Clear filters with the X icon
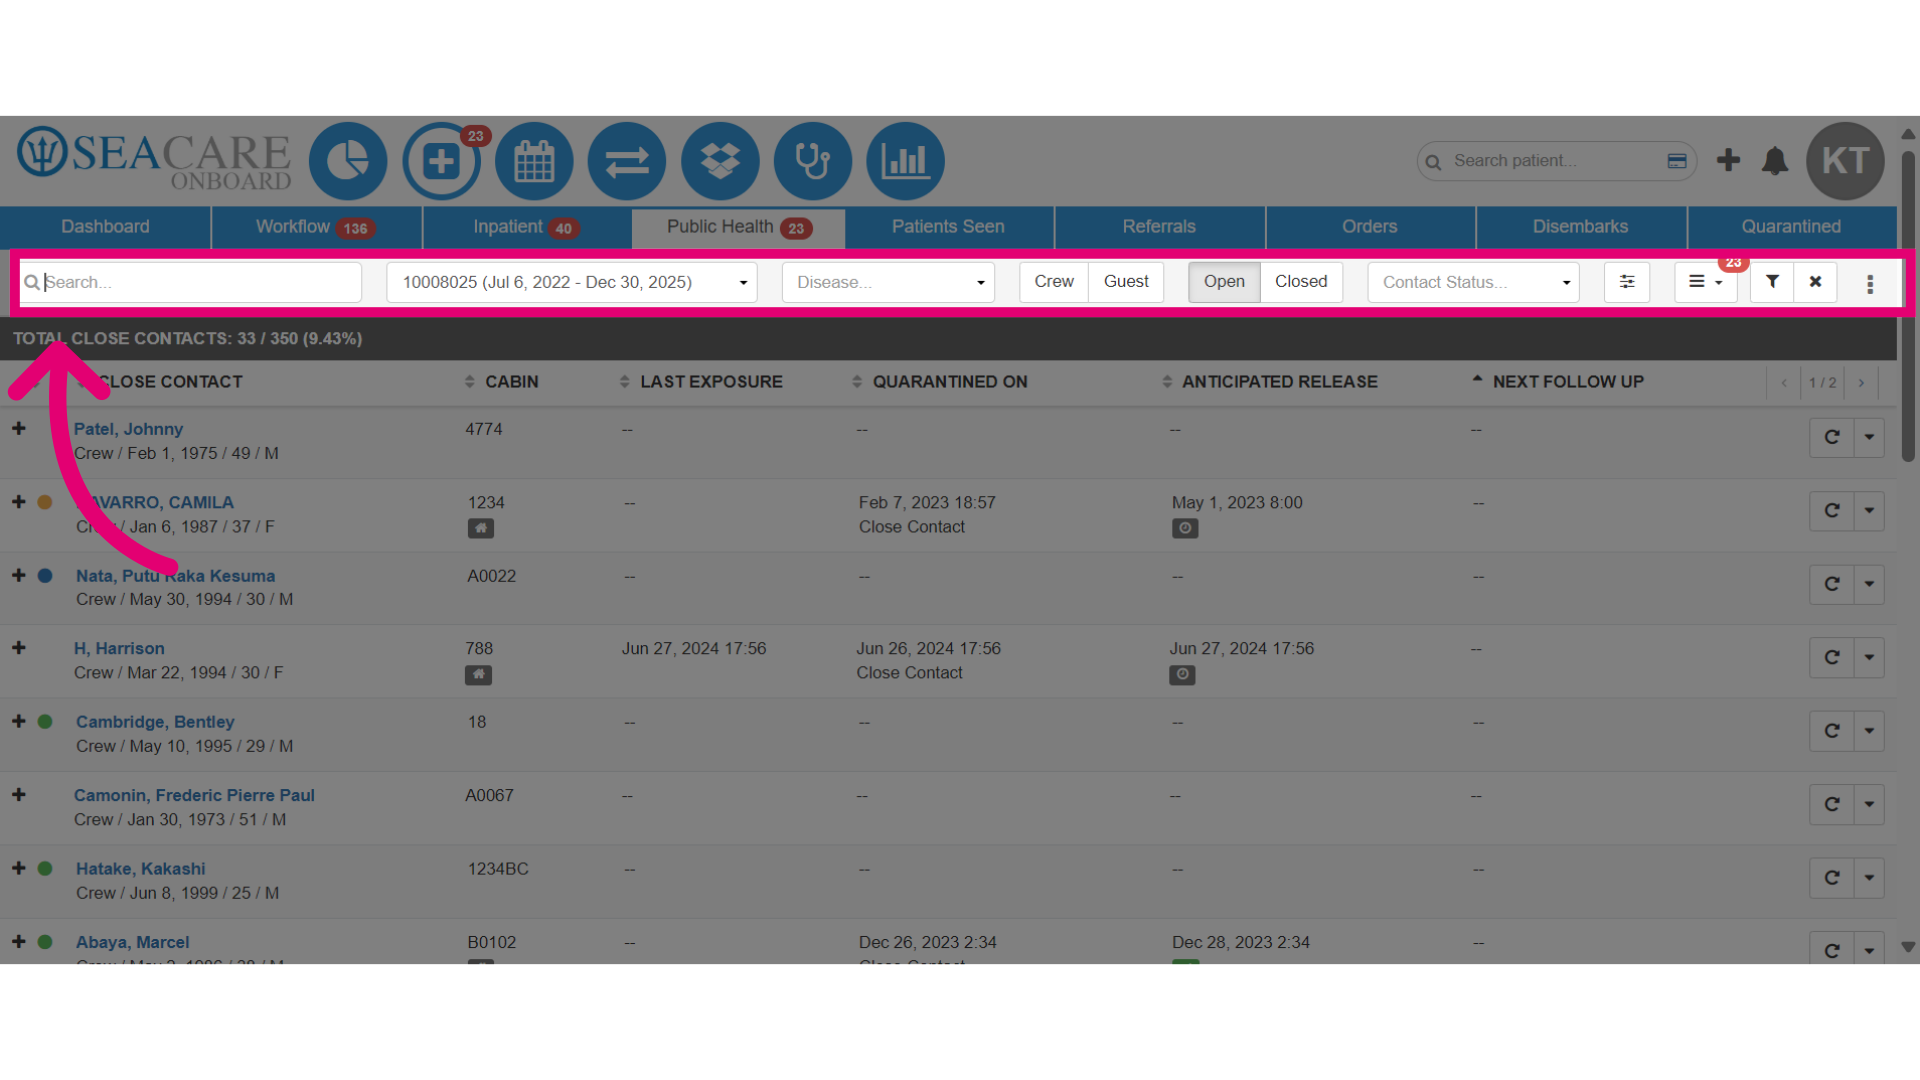 [1815, 282]
